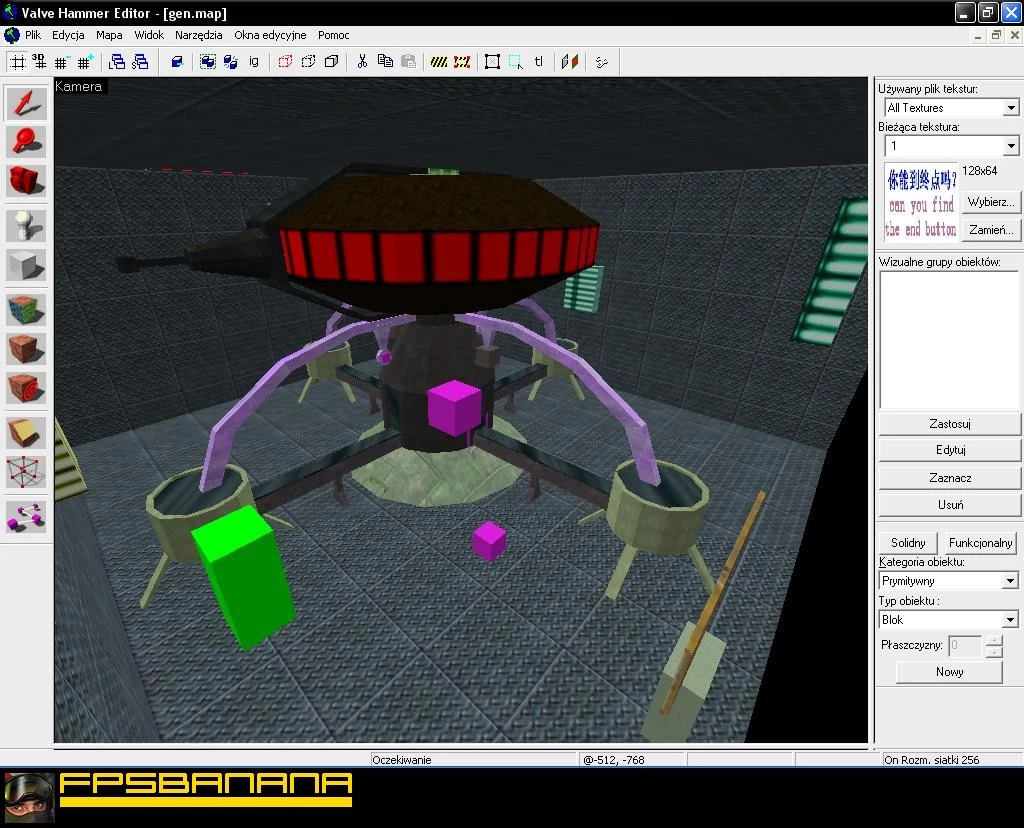The width and height of the screenshot is (1024, 828).
Task: Choose the Vertex manipulation tool
Action: 26,472
